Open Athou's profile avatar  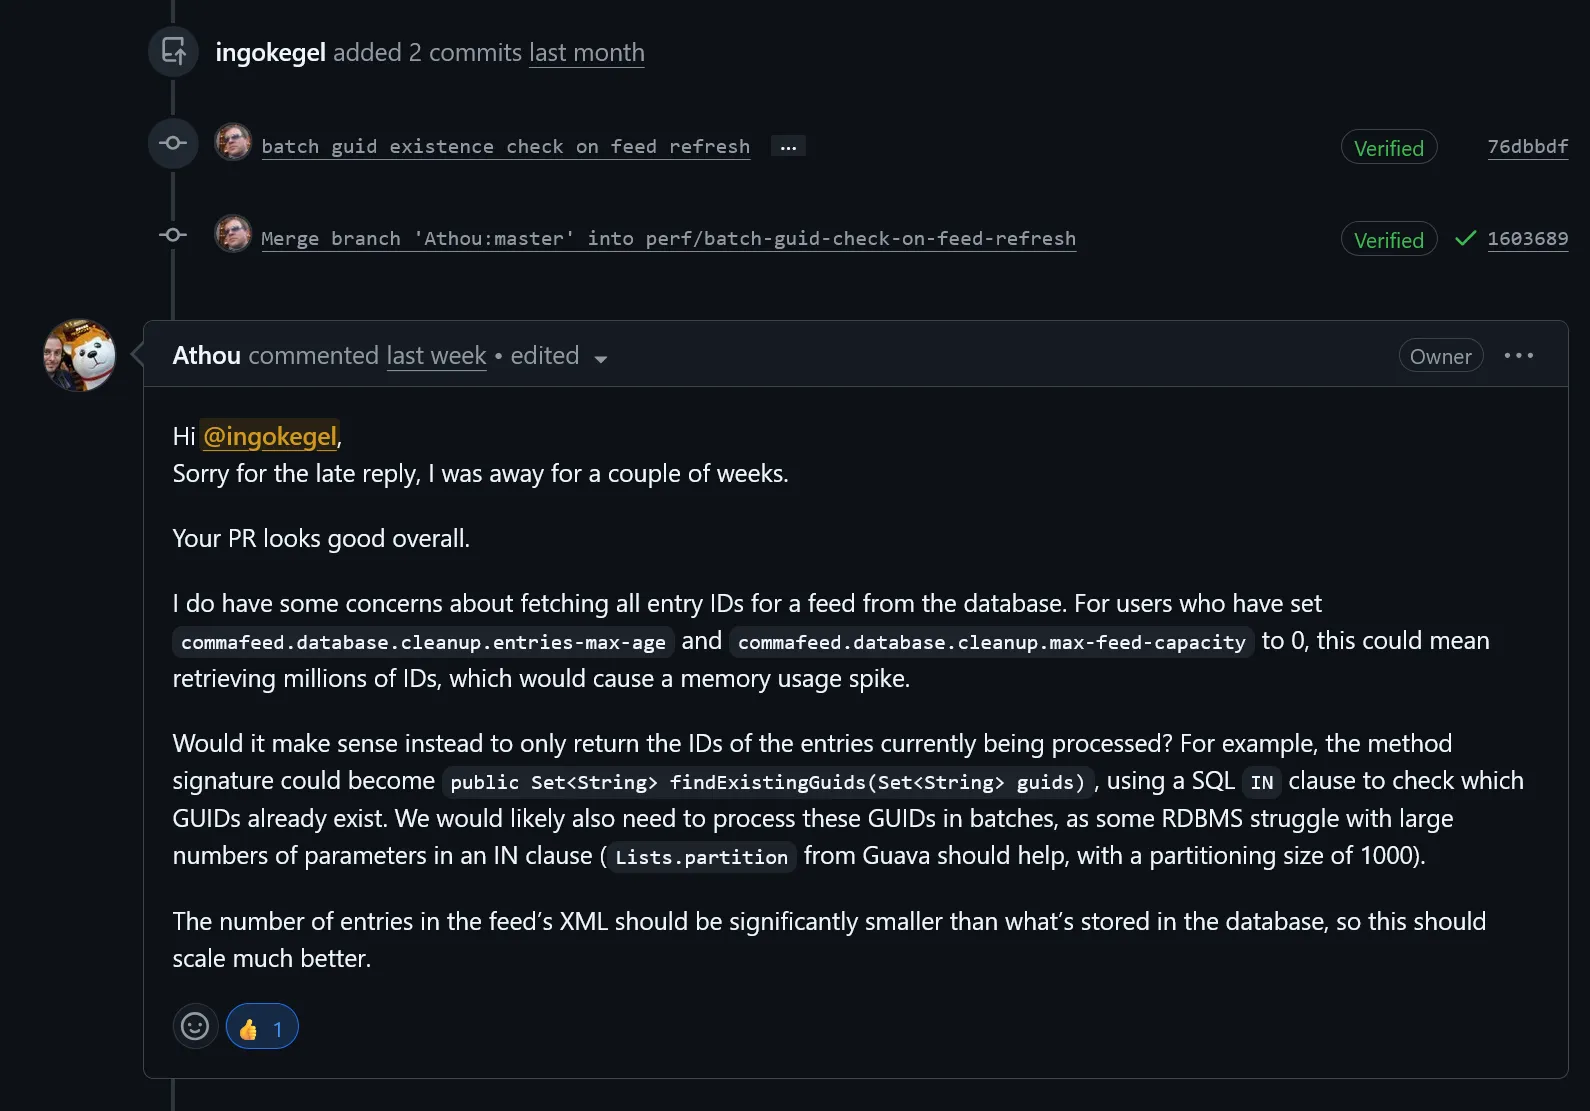(x=80, y=355)
